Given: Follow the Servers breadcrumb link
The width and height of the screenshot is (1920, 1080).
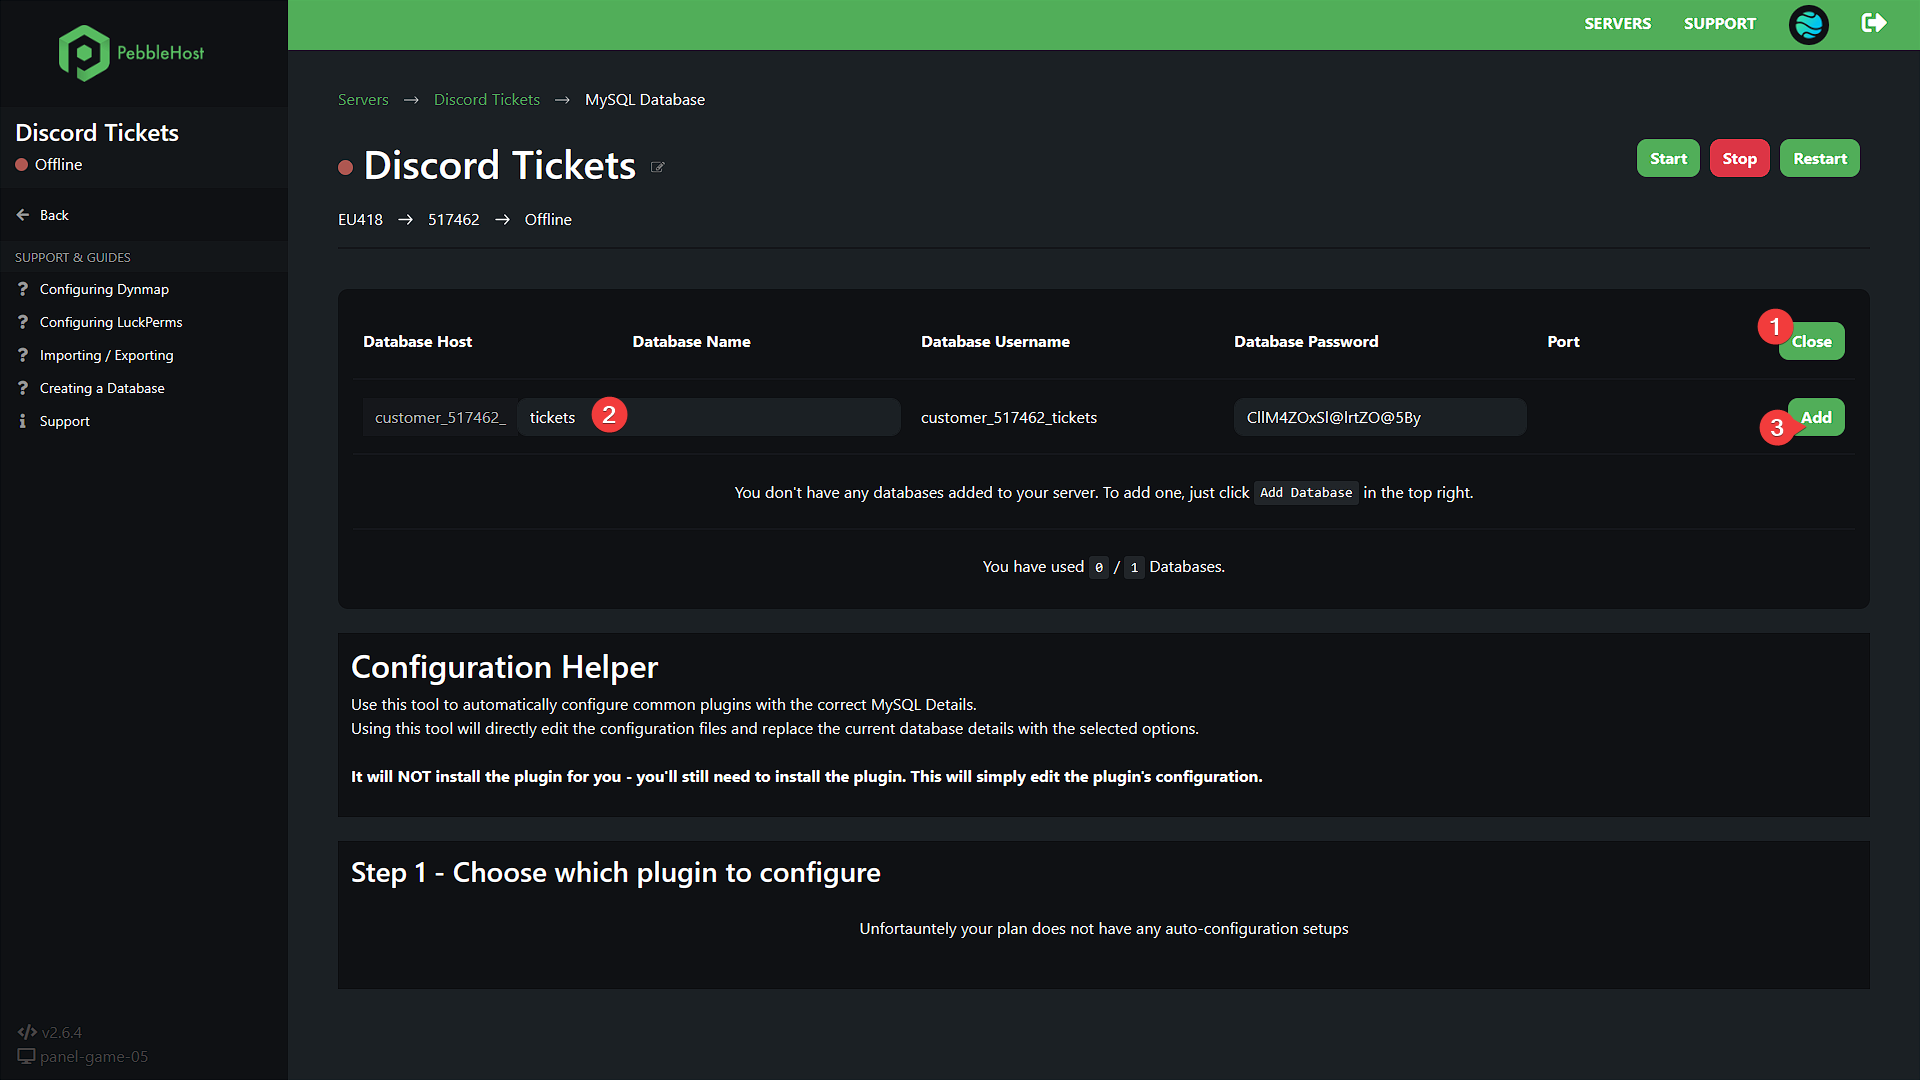Looking at the screenshot, I should point(363,99).
